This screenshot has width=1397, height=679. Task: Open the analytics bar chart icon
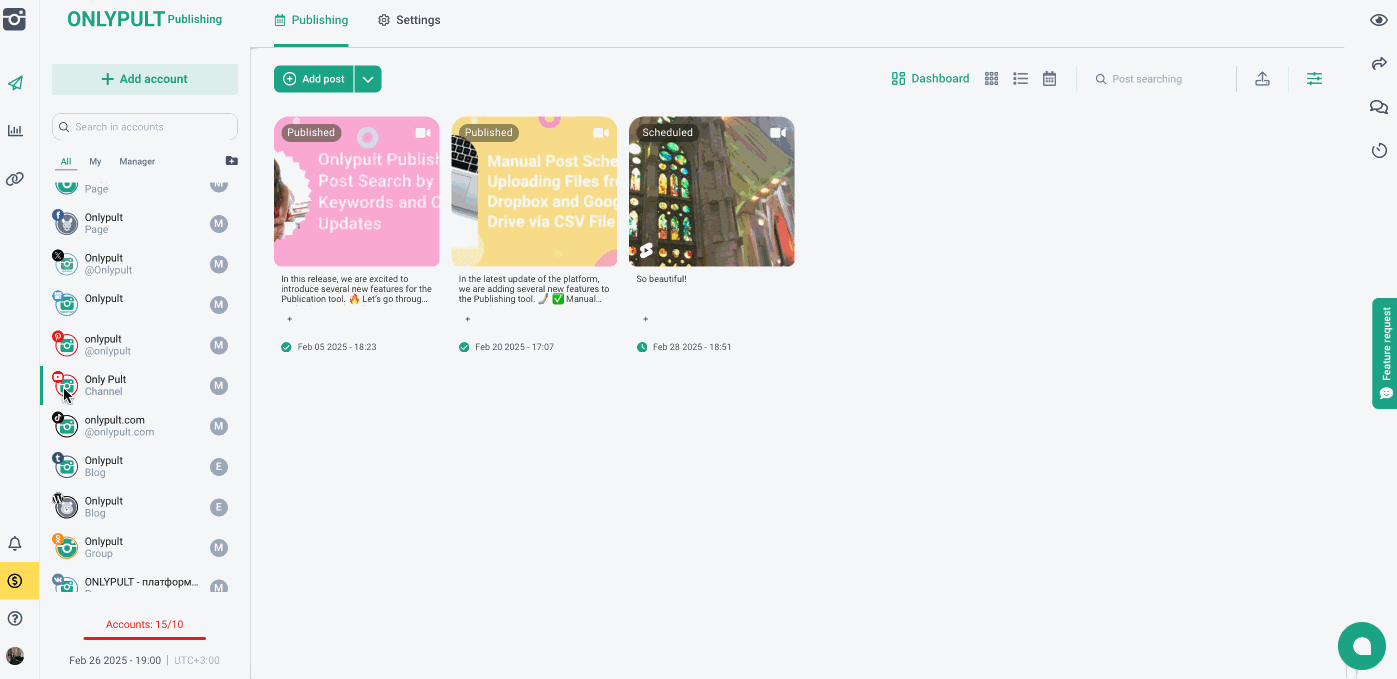[x=15, y=130]
